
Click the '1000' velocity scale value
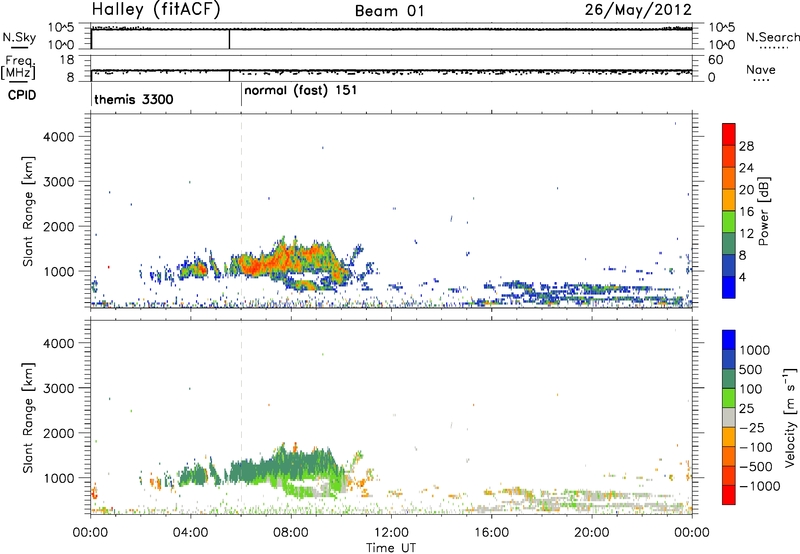[x=755, y=350]
